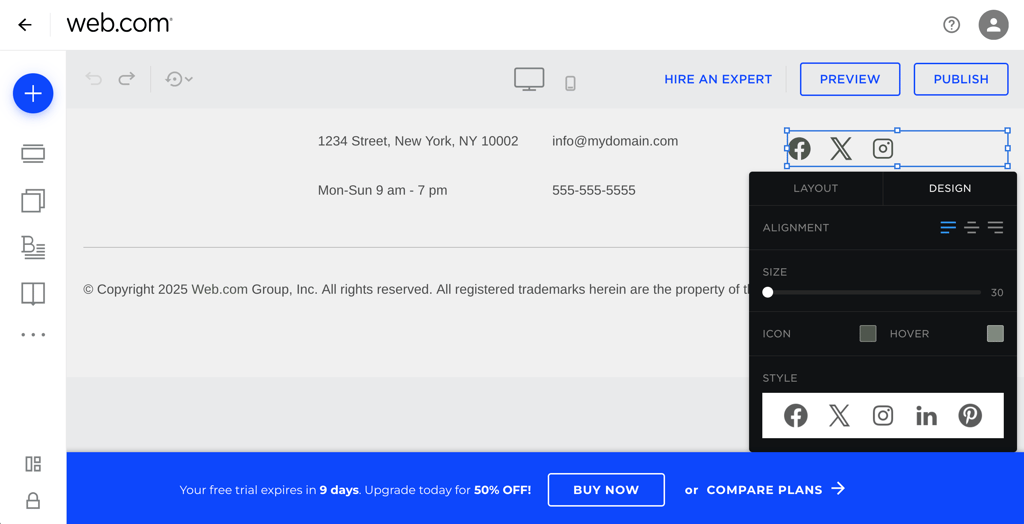This screenshot has height=524, width=1024.
Task: Select the X icon on the canvas
Action: pyautogui.click(x=840, y=149)
